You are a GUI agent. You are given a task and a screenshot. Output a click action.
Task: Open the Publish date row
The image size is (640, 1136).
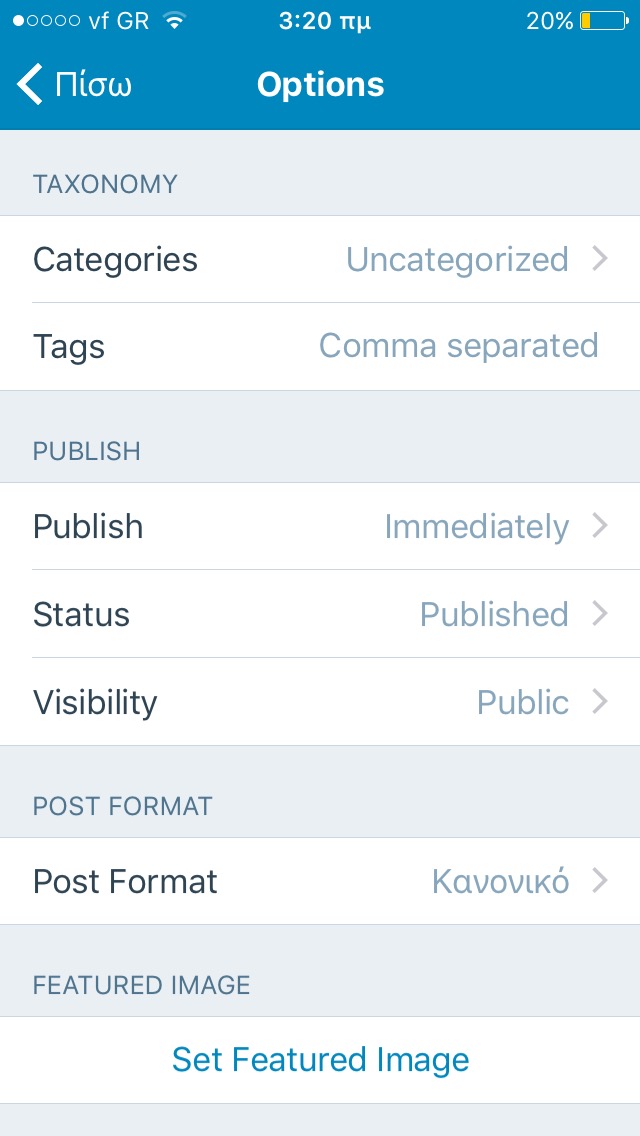click(x=320, y=526)
